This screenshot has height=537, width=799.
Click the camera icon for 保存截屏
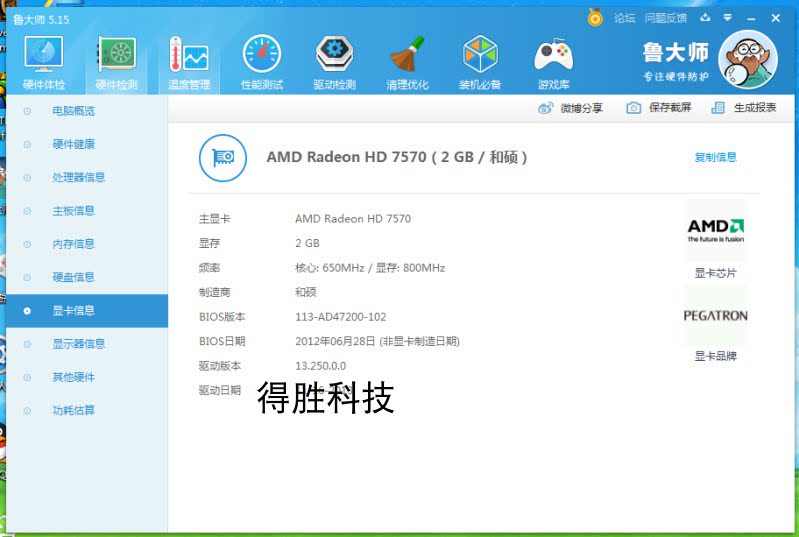(x=633, y=108)
